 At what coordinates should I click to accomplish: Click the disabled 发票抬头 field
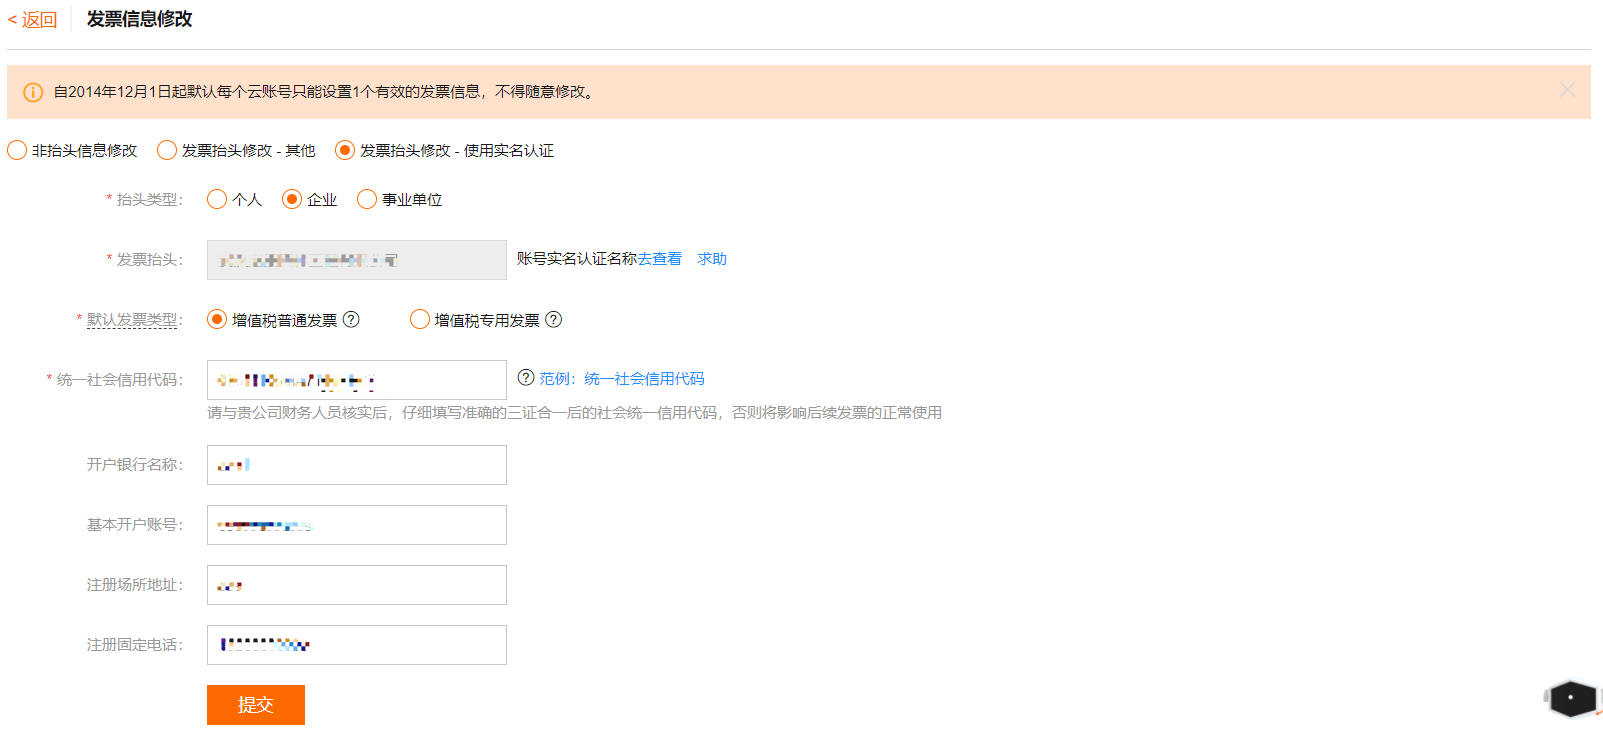point(357,260)
